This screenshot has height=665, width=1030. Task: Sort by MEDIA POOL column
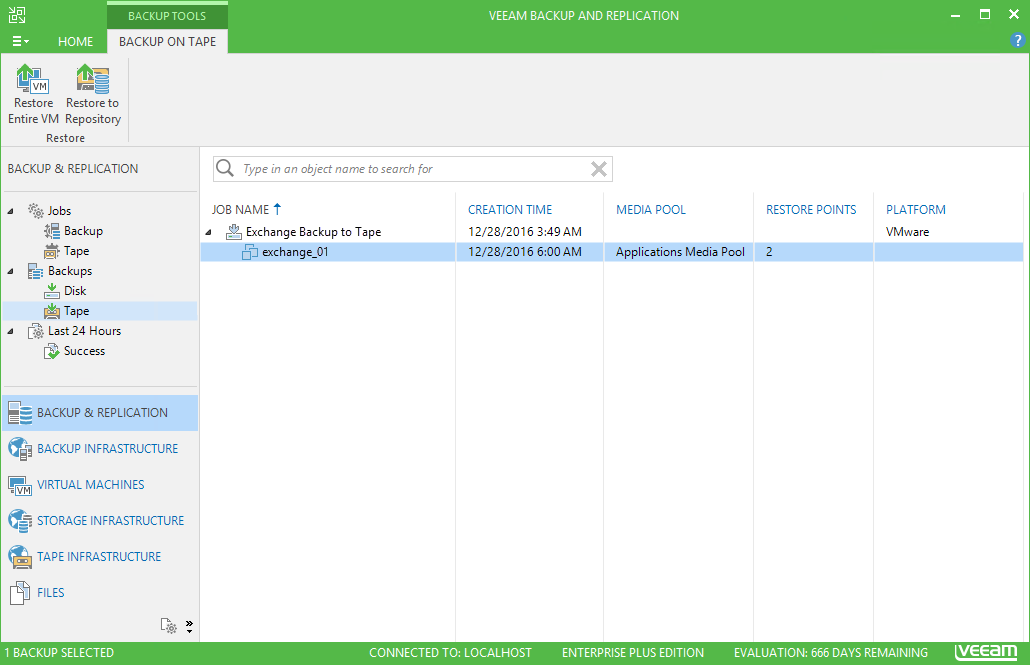[x=650, y=210]
